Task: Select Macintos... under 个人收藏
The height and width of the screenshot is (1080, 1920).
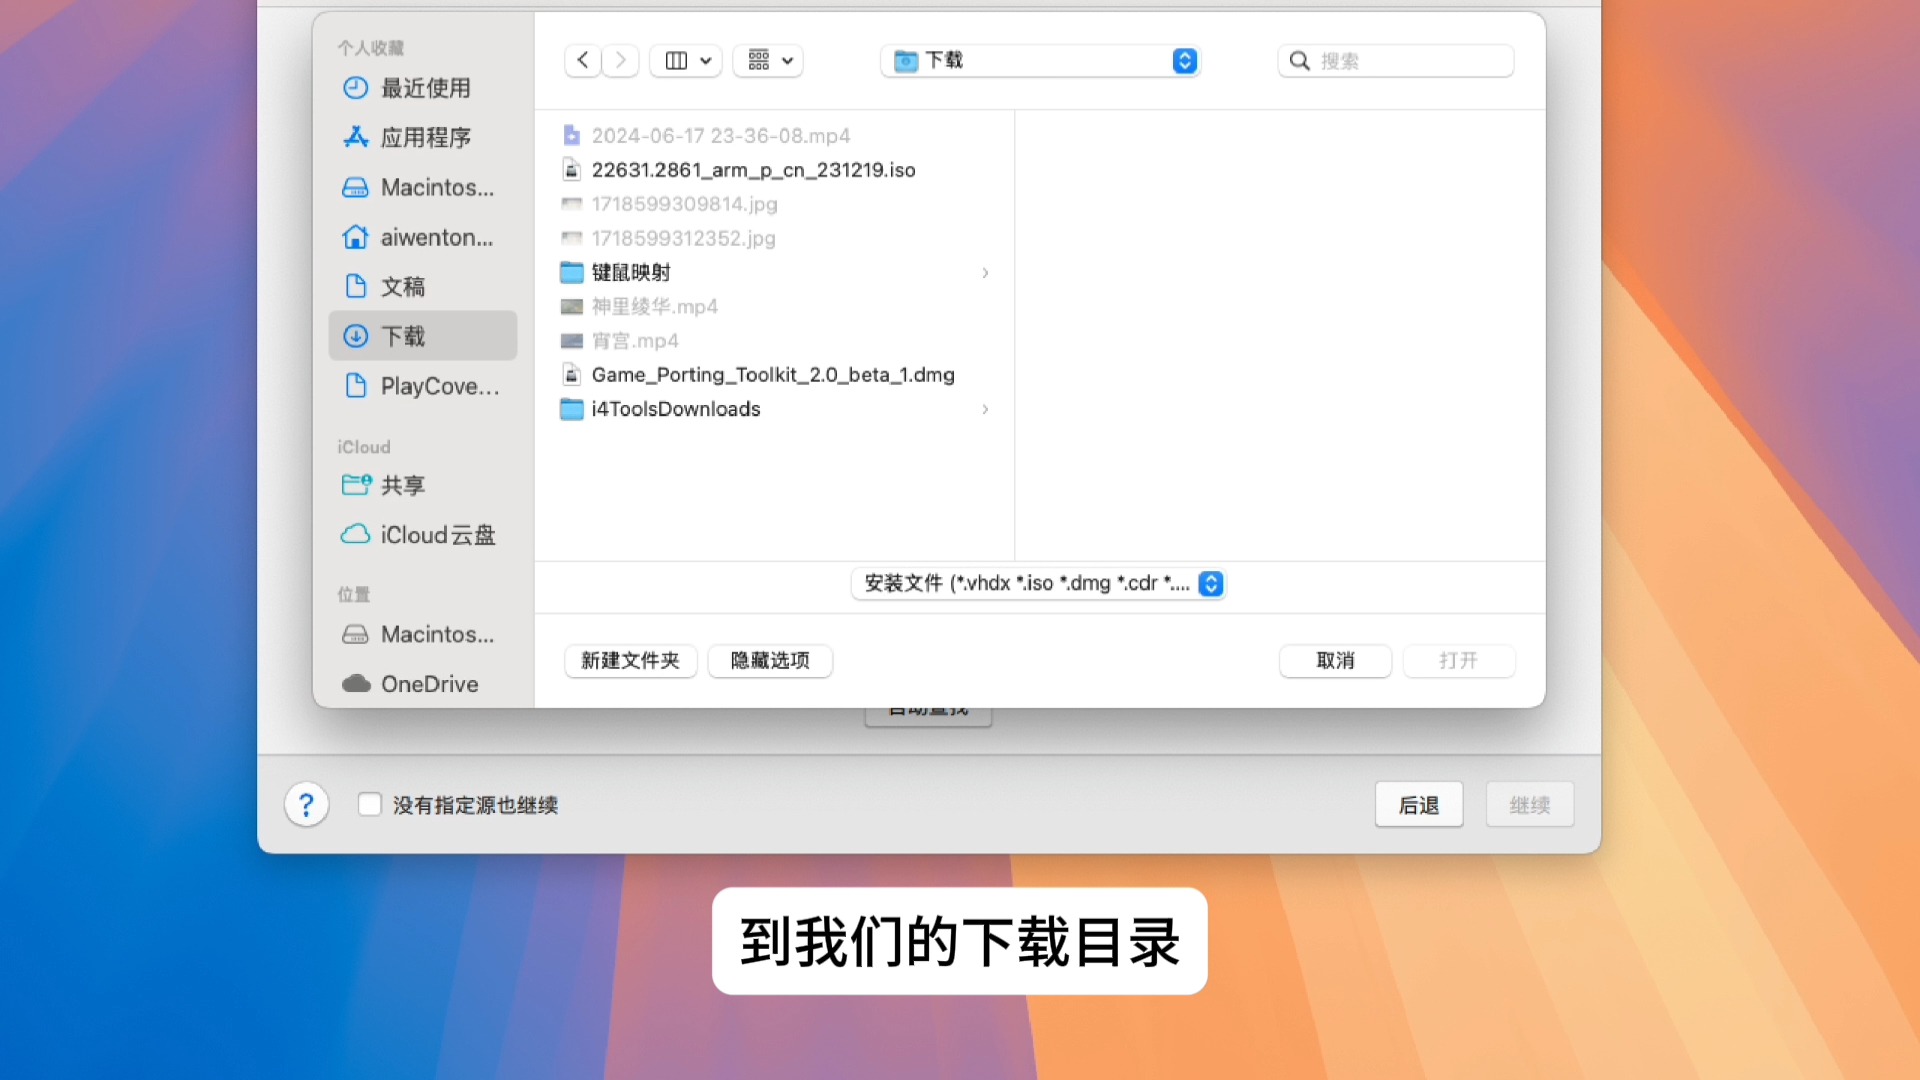Action: coord(423,187)
